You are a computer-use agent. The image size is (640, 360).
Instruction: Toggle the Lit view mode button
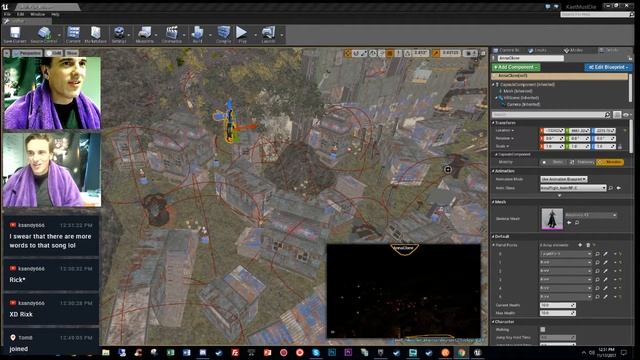click(x=54, y=53)
